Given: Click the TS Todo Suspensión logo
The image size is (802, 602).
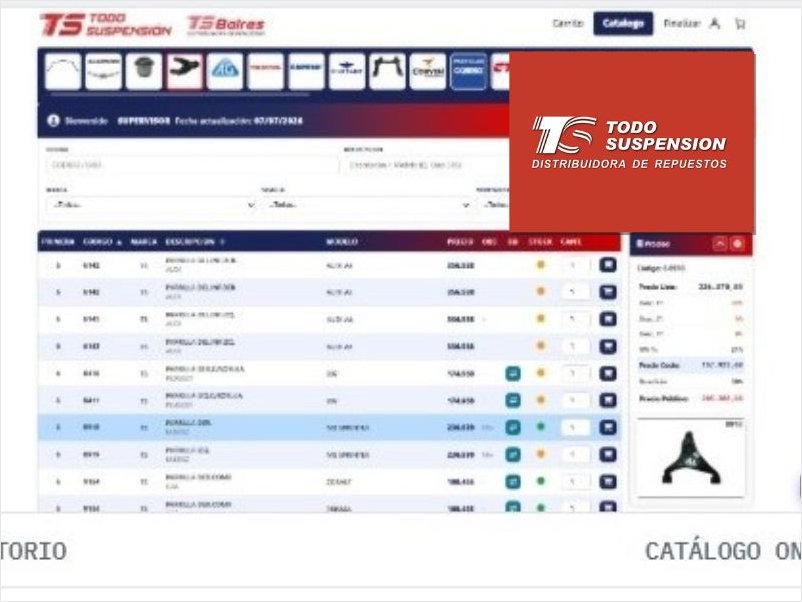Looking at the screenshot, I should pos(106,25).
